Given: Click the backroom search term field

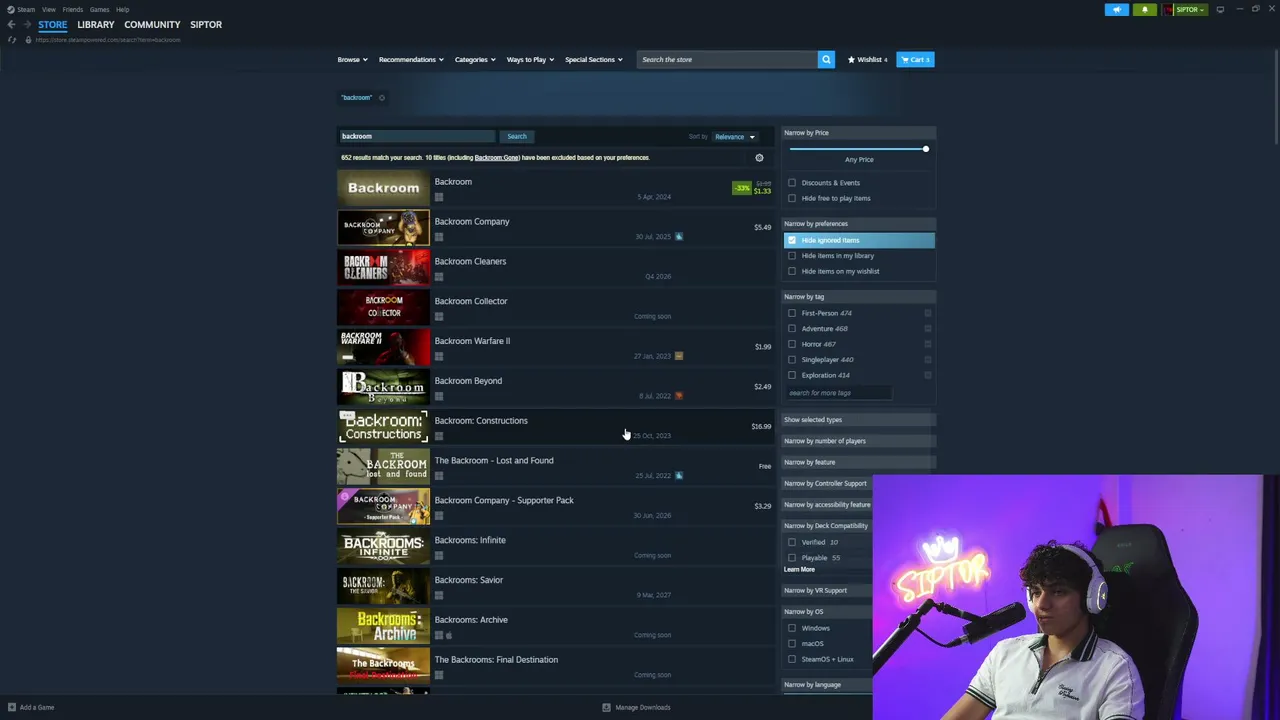Looking at the screenshot, I should coord(417,136).
